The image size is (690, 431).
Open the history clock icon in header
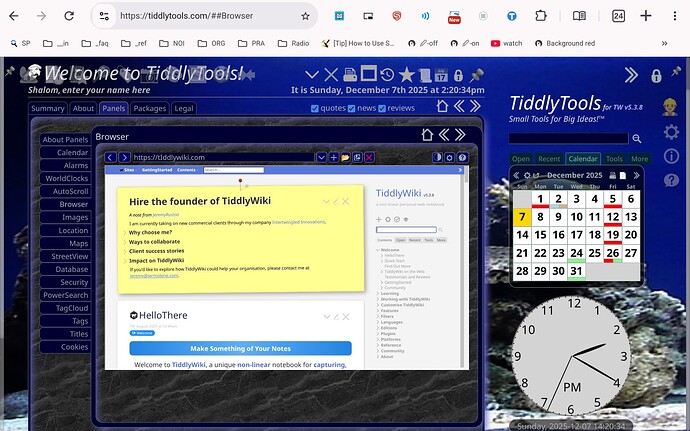click(x=386, y=75)
